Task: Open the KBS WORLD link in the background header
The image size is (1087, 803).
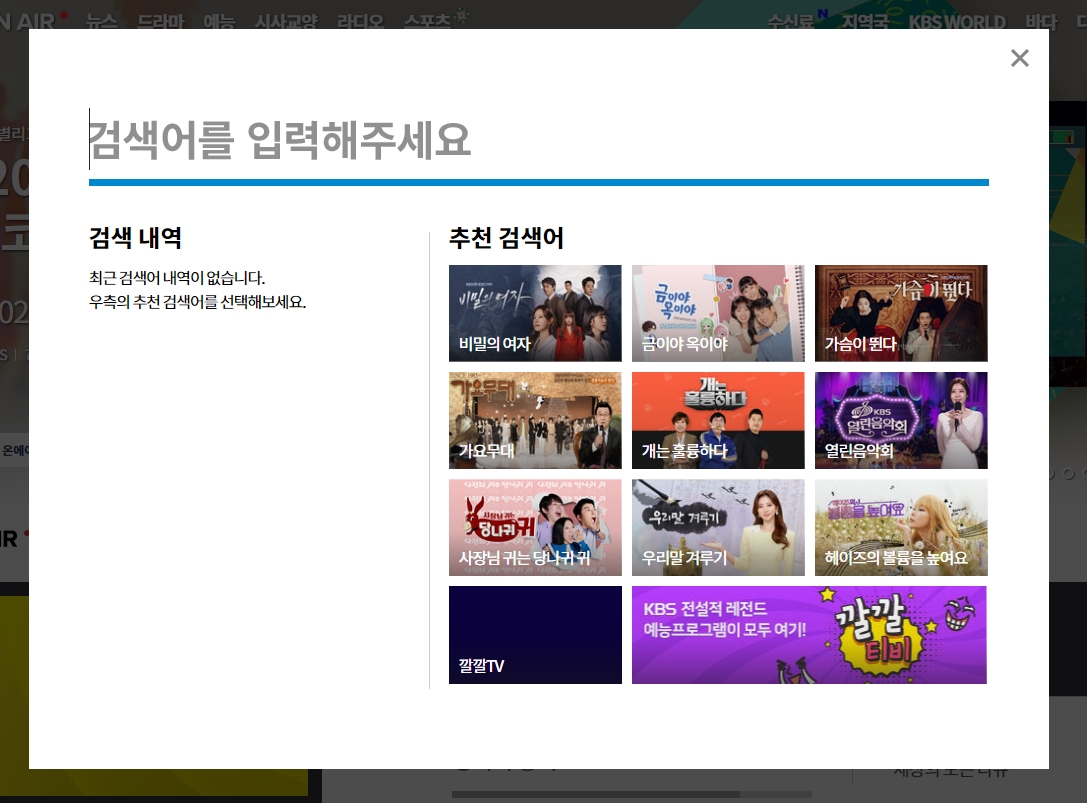Action: coord(957,21)
